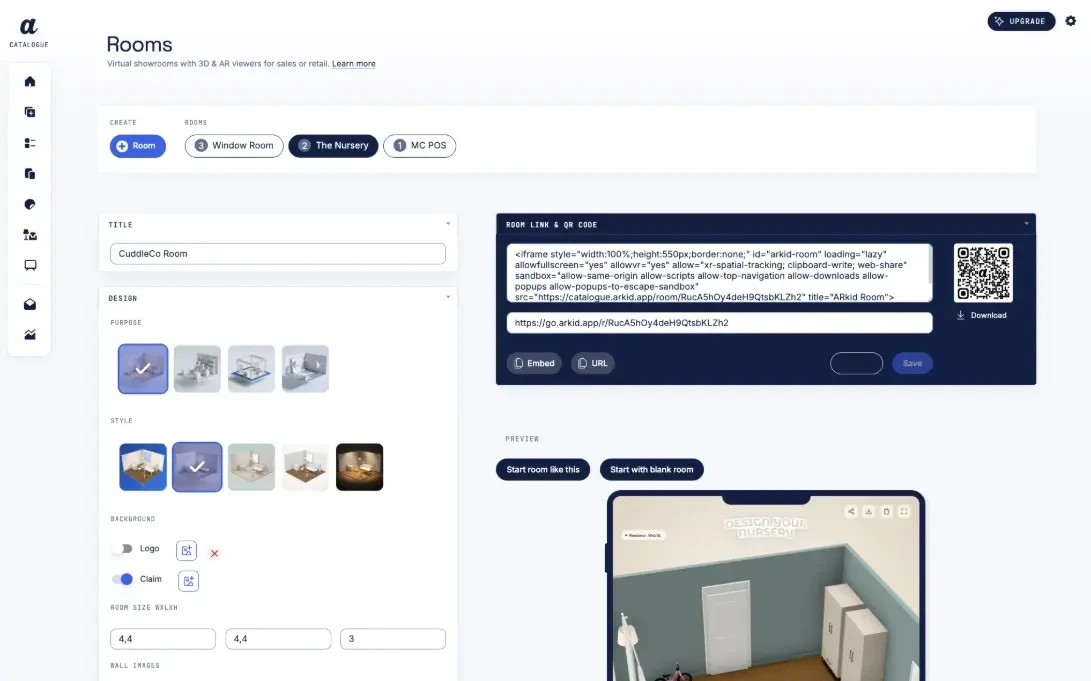This screenshot has height=681, width=1091.
Task: Click the Upgrade button
Action: 1021,21
